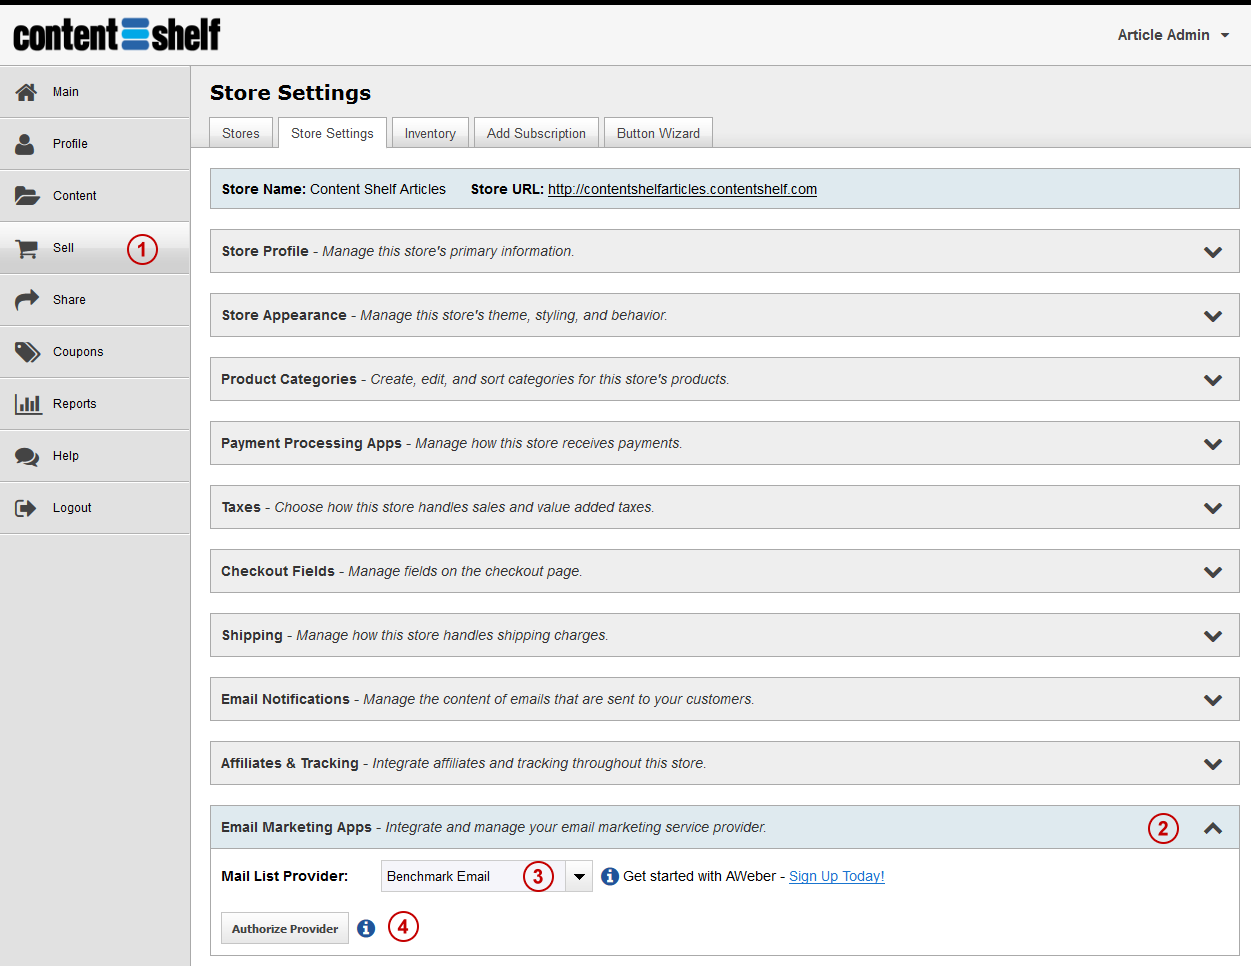Image resolution: width=1251 pixels, height=966 pixels.
Task: Click the Logout exit icon
Action: coord(26,508)
